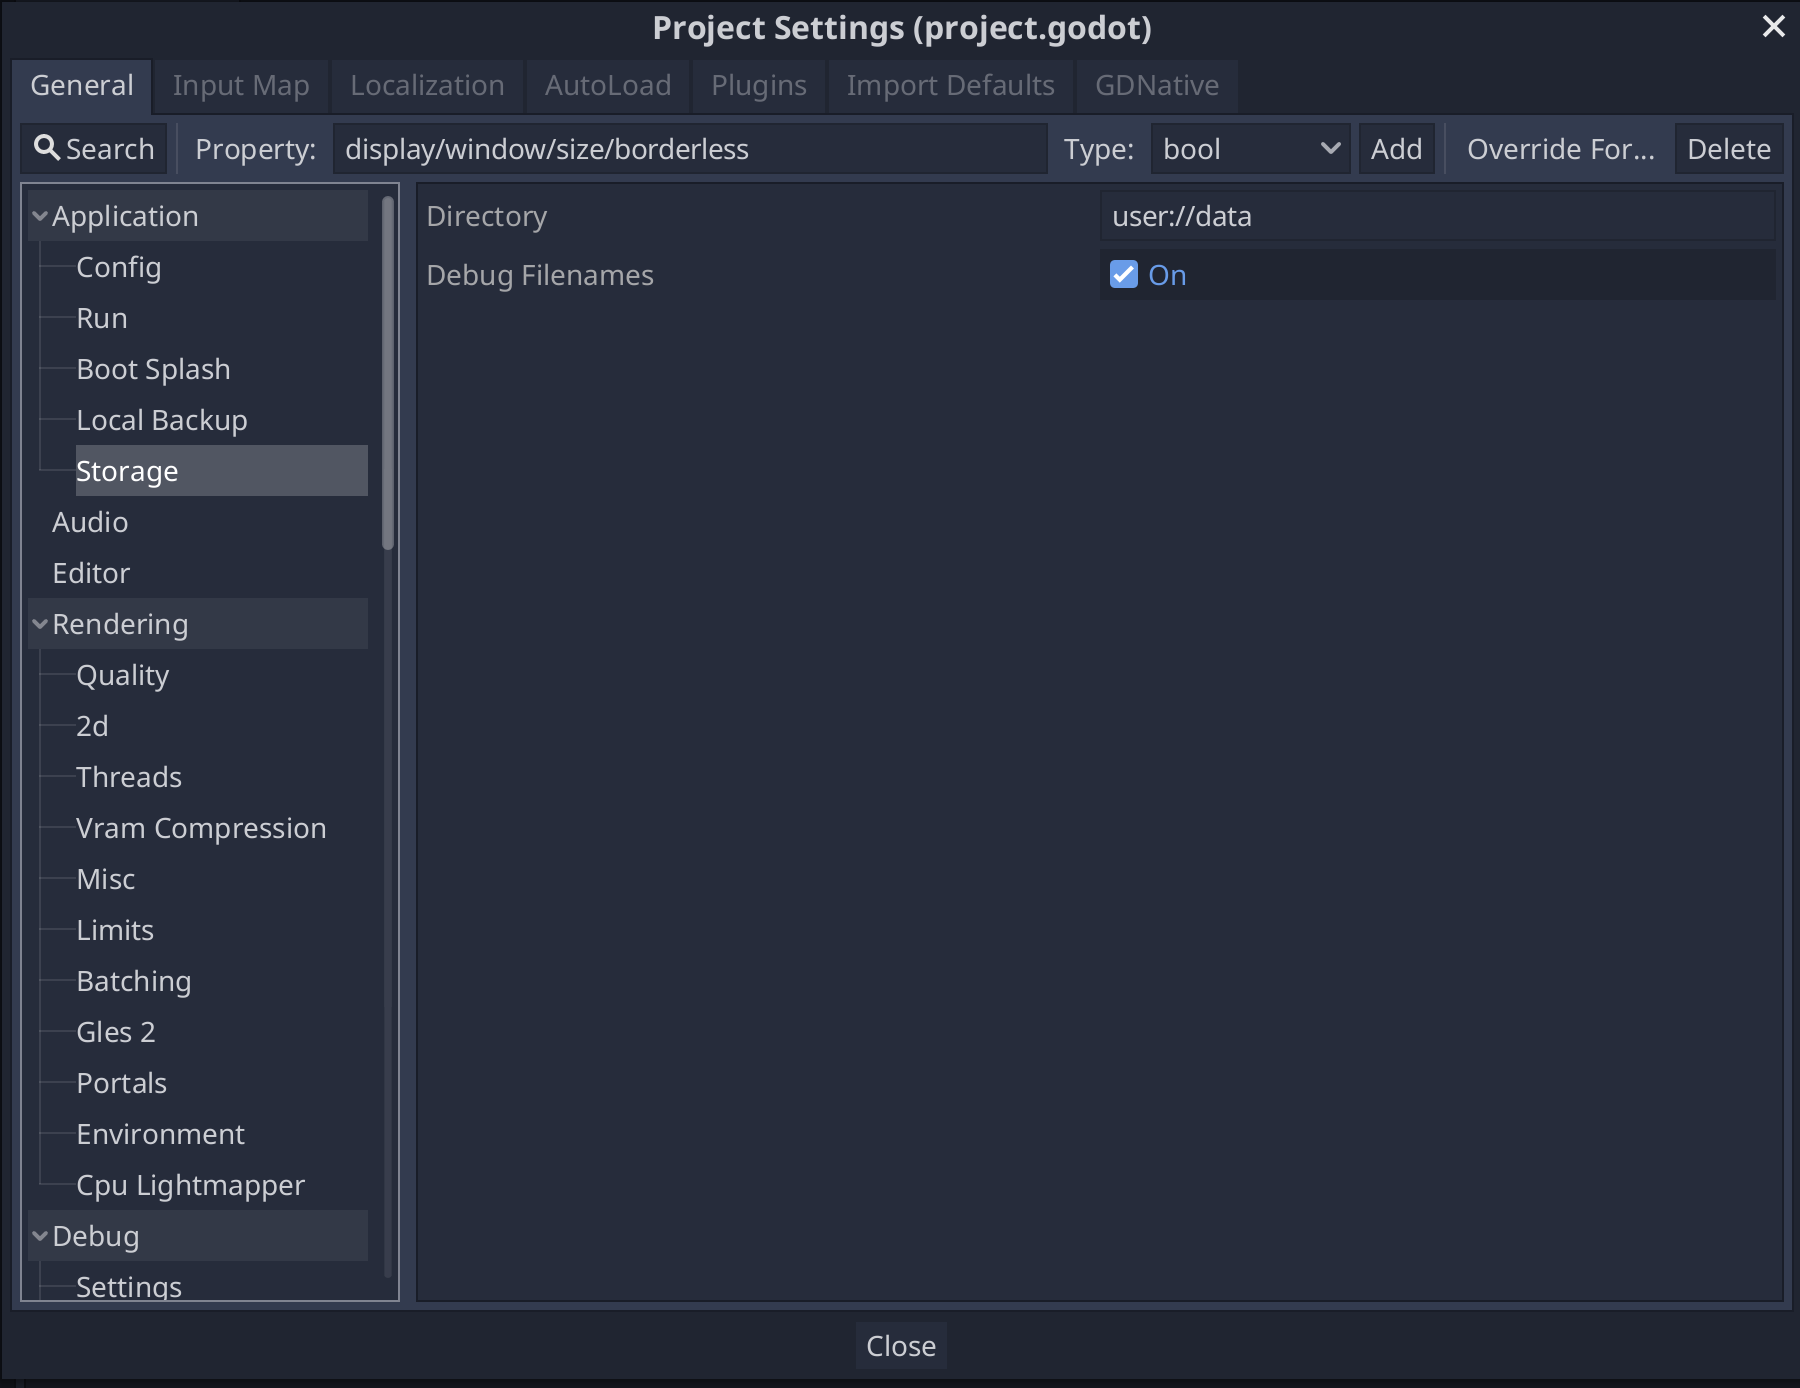Image resolution: width=1800 pixels, height=1388 pixels.
Task: Click the Directory property label
Action: 487,216
